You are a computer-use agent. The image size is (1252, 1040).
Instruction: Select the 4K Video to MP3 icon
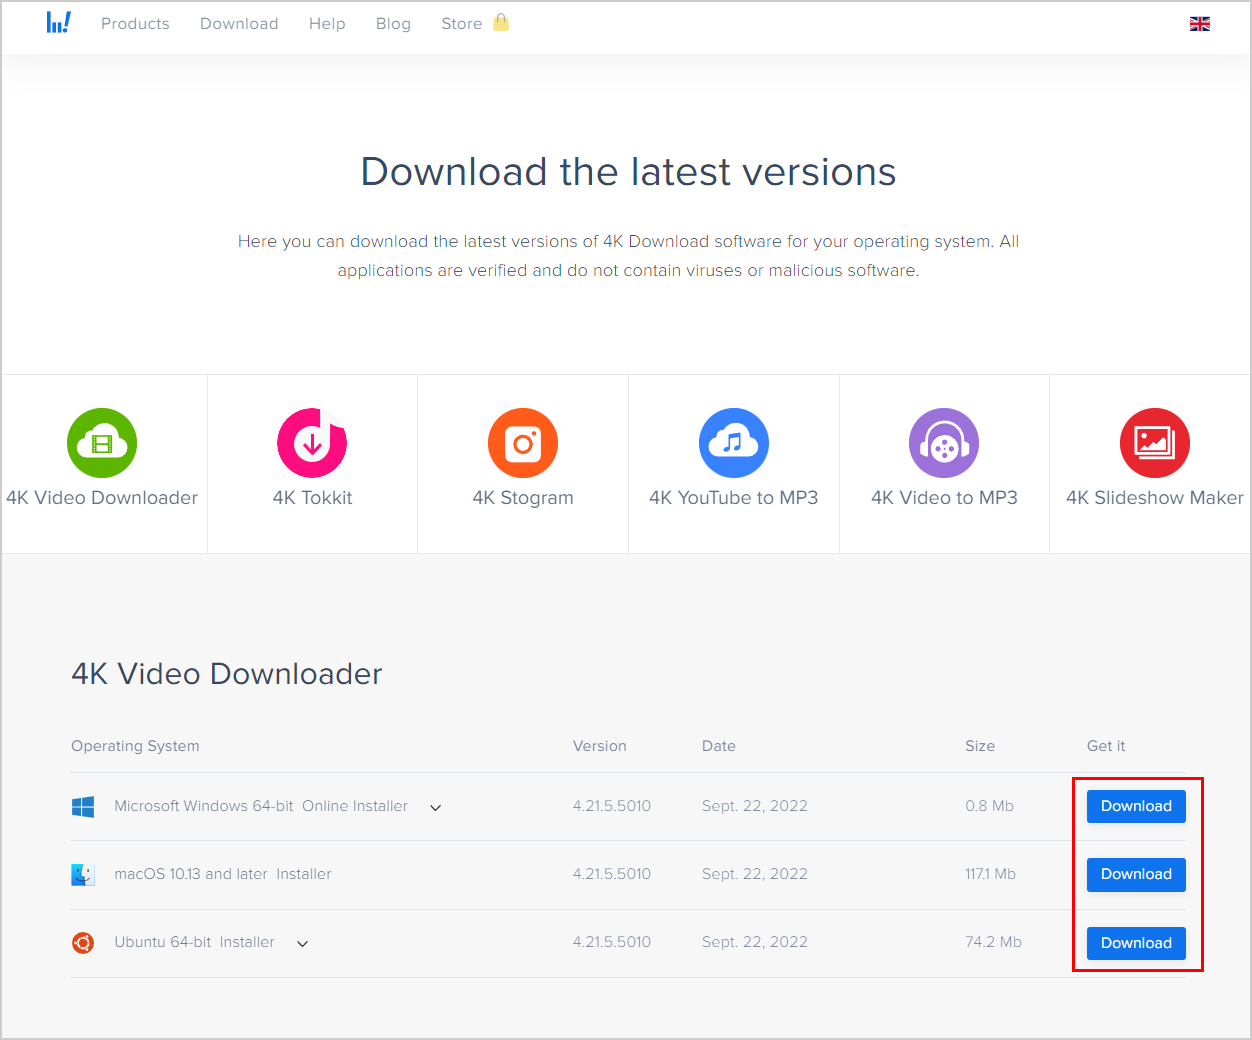(x=944, y=443)
